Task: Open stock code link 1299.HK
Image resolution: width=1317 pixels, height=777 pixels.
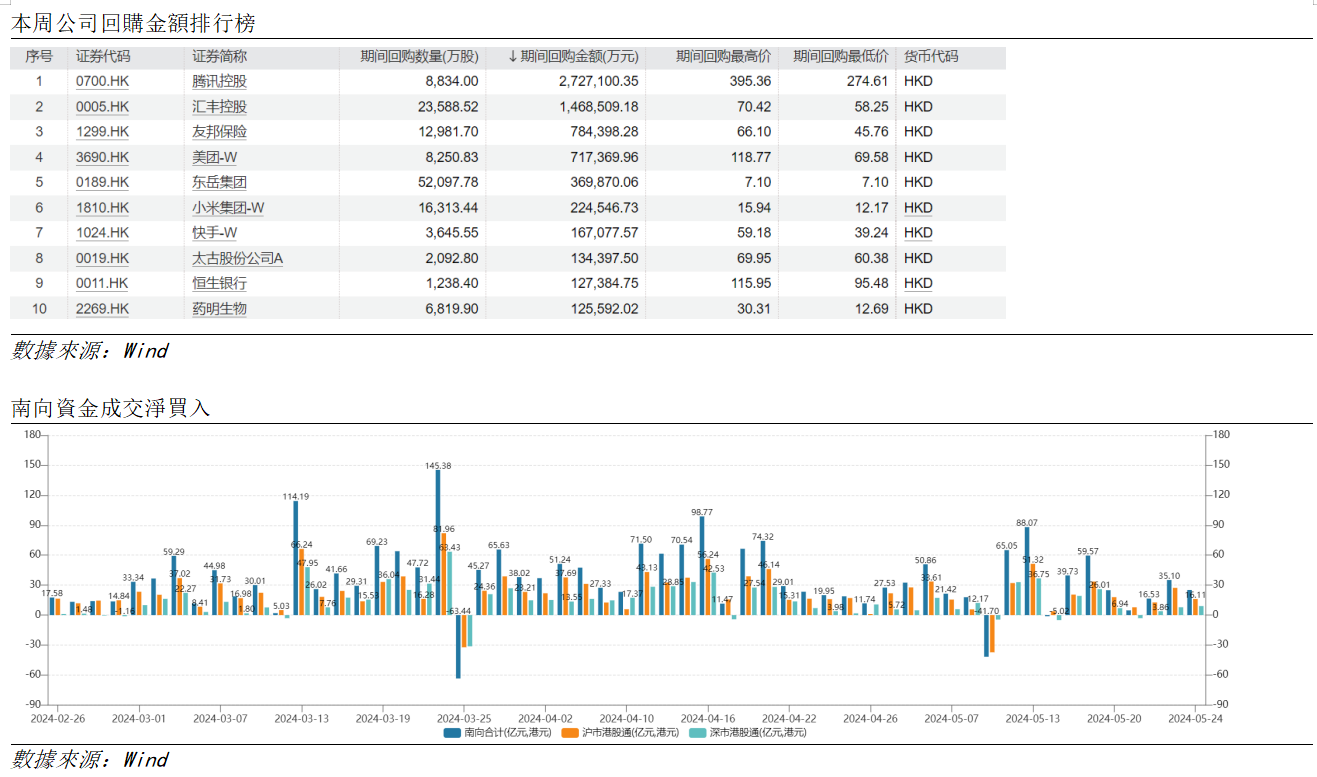Action: [102, 132]
